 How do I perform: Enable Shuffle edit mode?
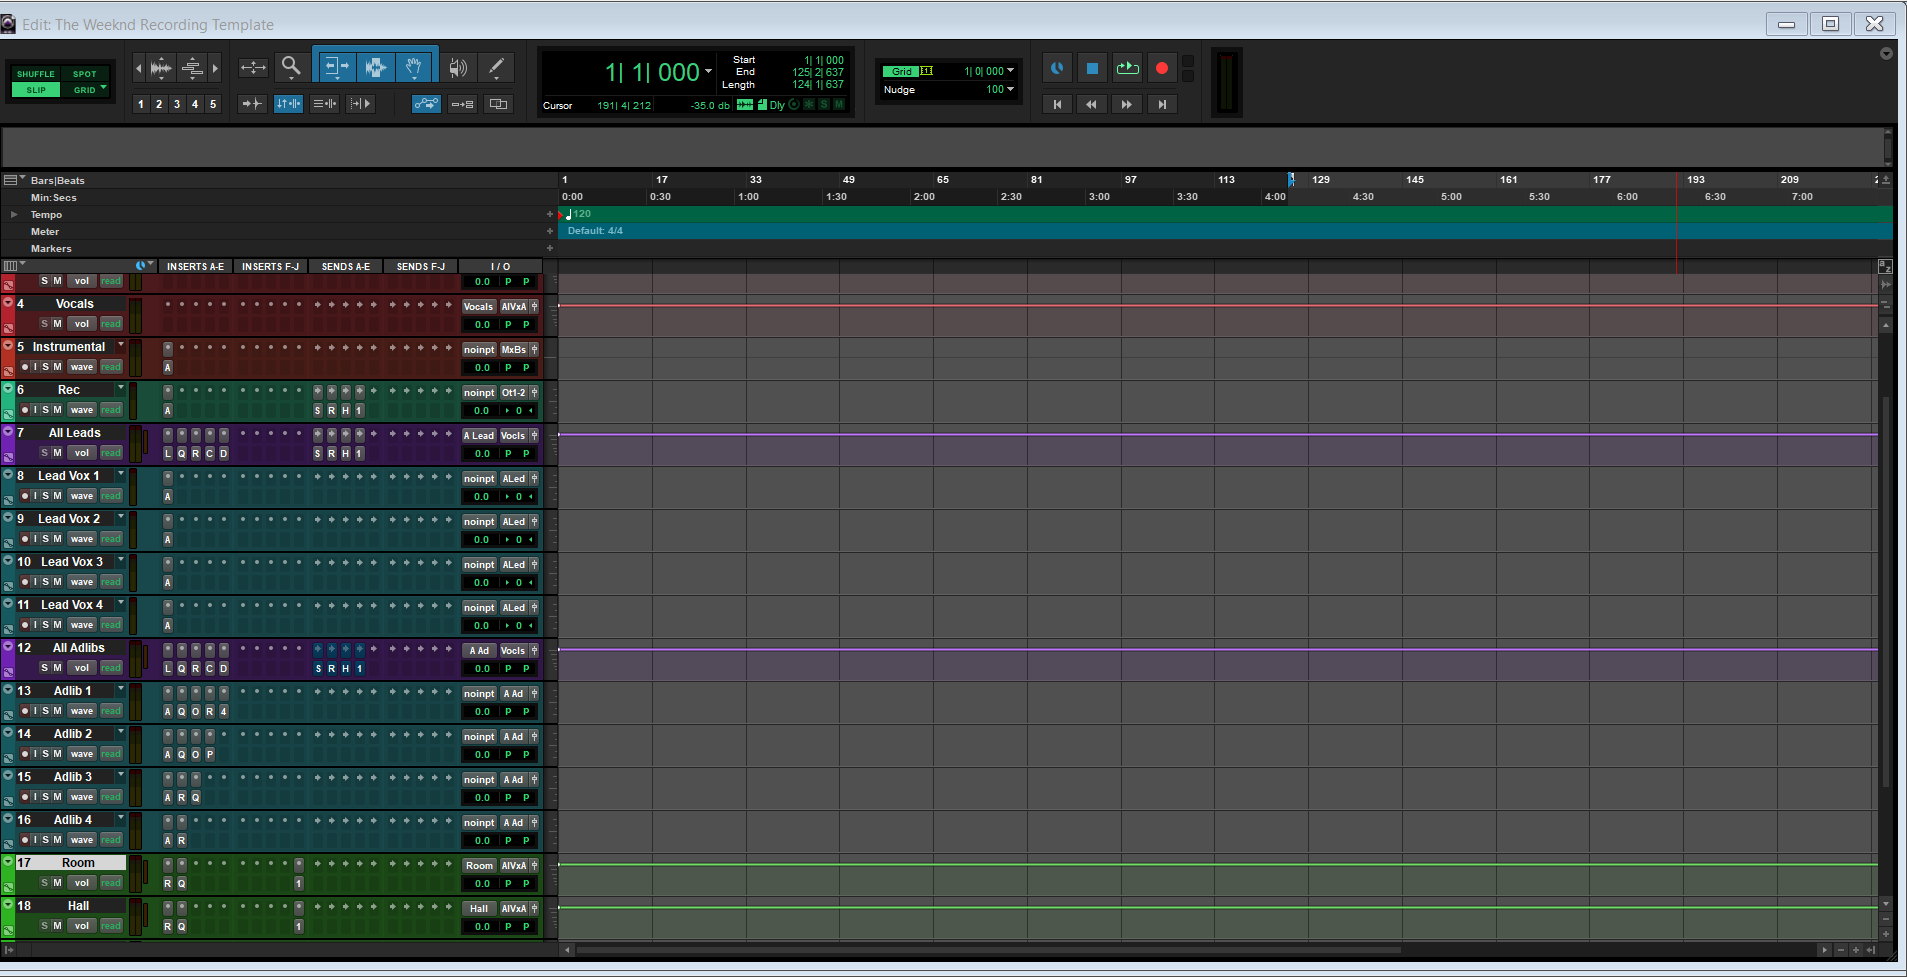tap(36, 74)
